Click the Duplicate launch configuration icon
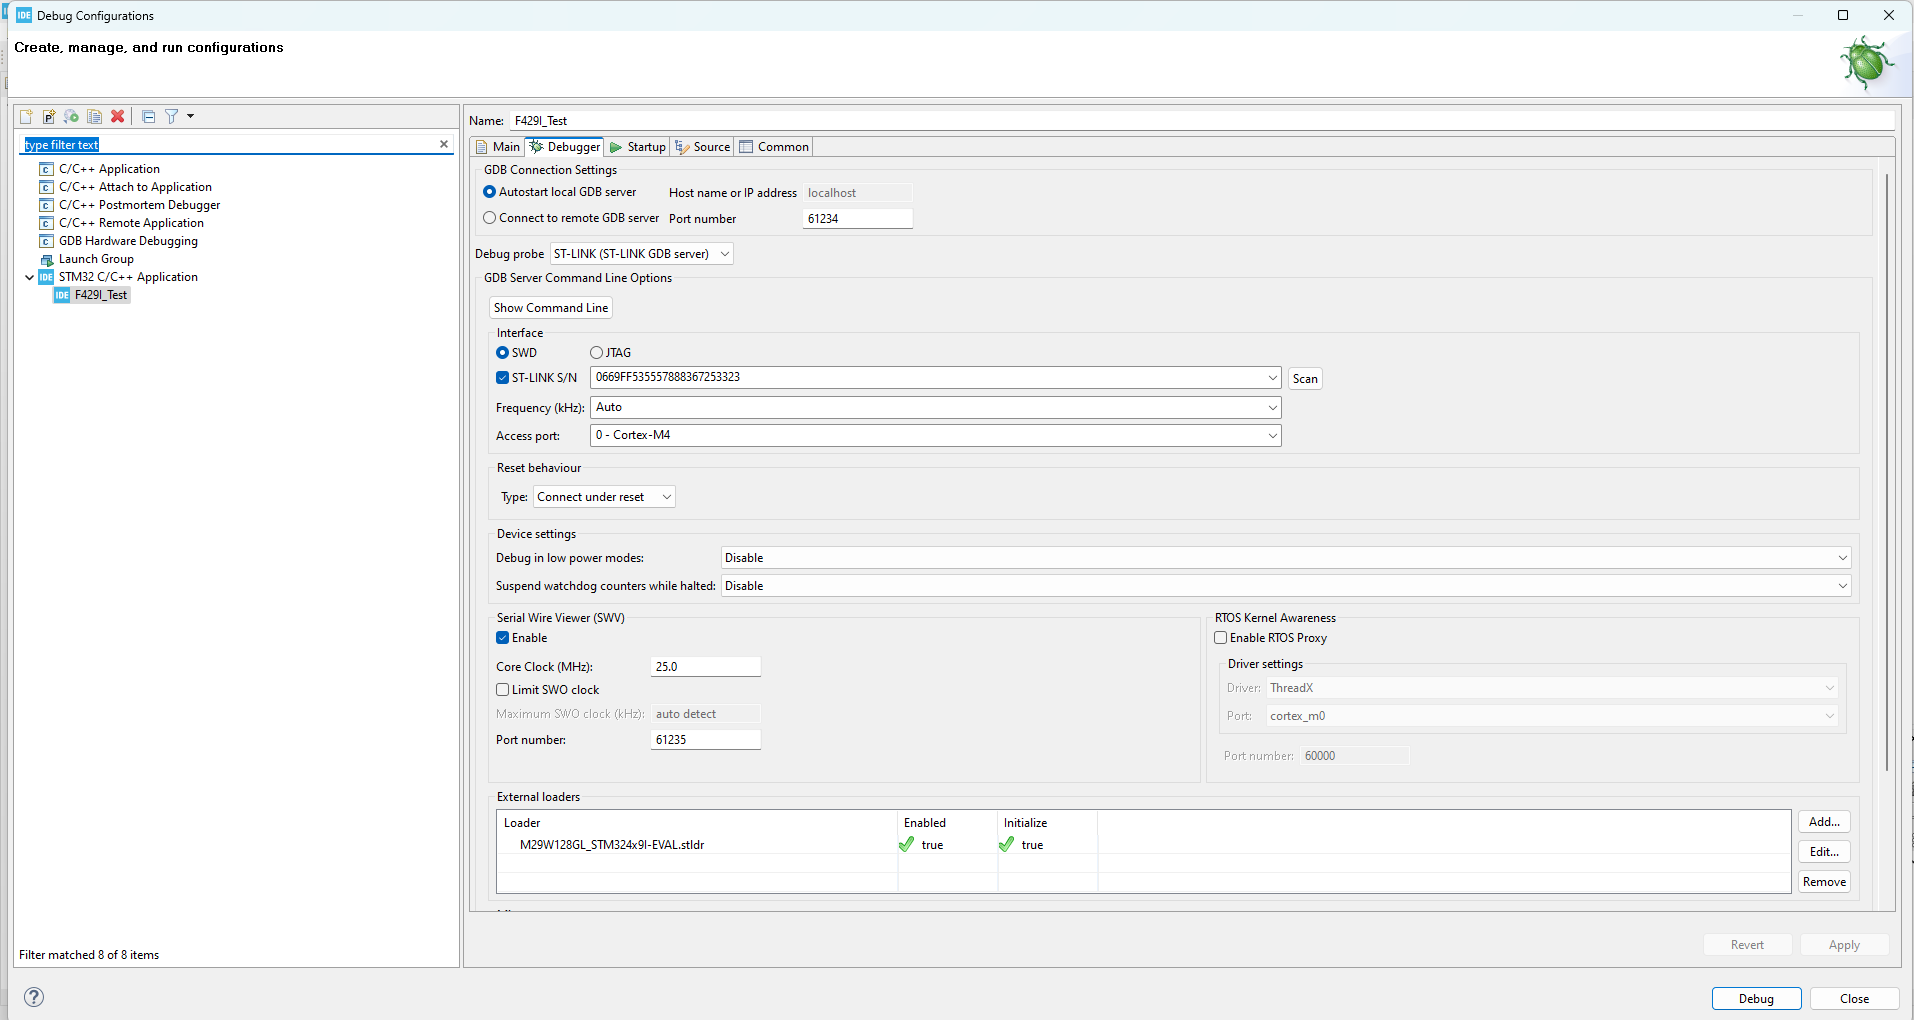 coord(95,117)
